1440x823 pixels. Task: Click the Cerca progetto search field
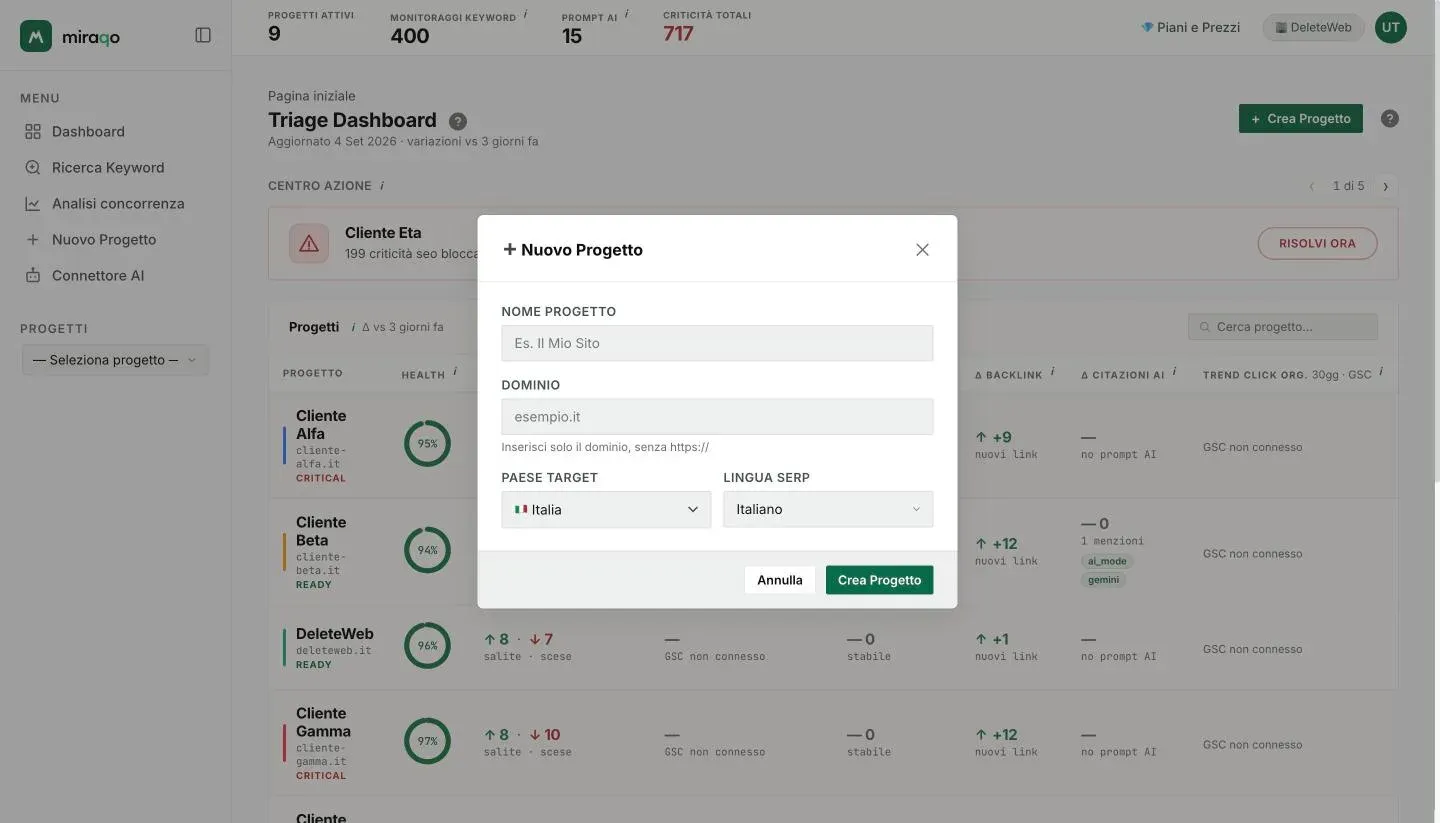(1282, 327)
